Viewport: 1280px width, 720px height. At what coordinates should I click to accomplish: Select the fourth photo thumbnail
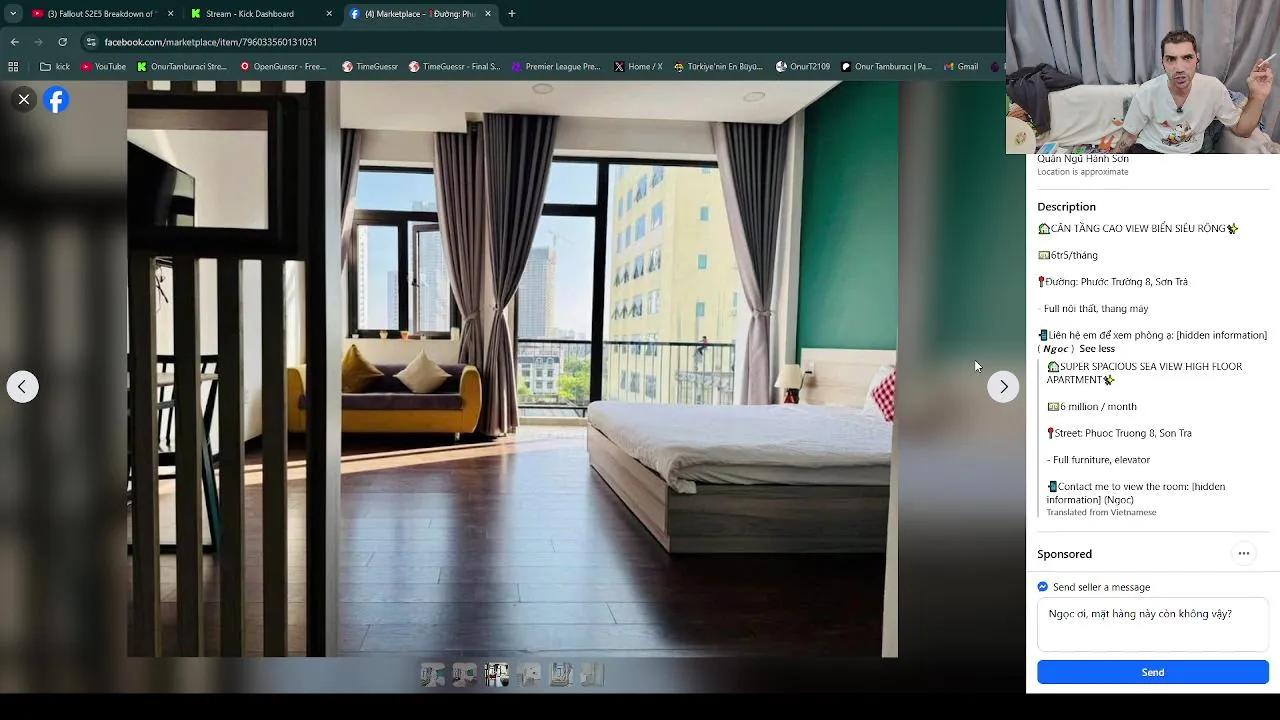tap(529, 675)
